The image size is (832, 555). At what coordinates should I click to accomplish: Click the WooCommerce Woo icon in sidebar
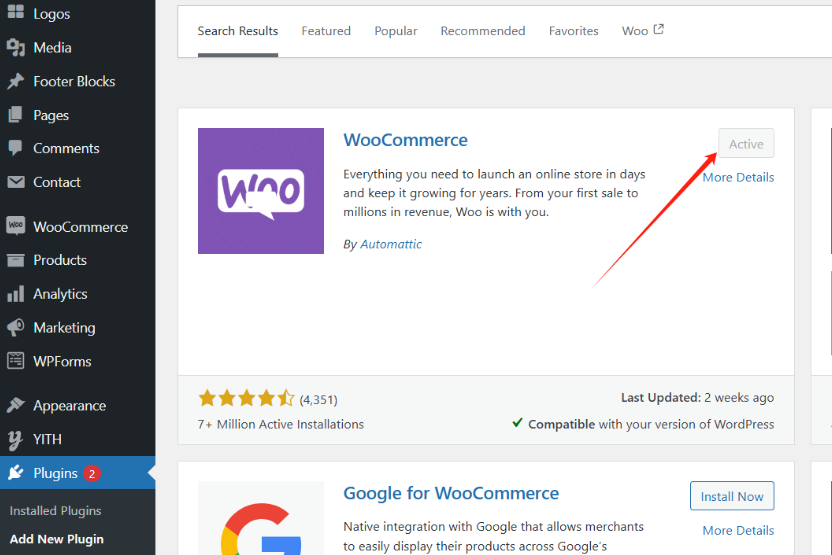coord(15,226)
